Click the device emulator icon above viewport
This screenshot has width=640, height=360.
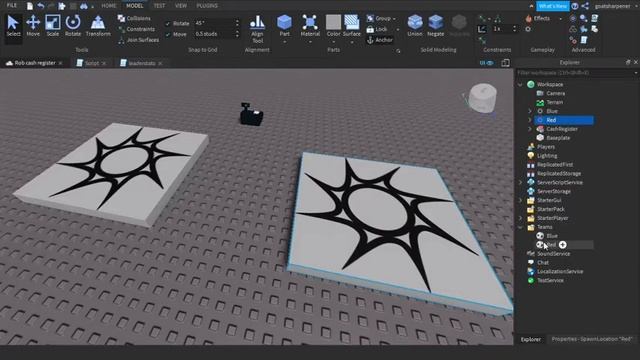click(x=505, y=63)
